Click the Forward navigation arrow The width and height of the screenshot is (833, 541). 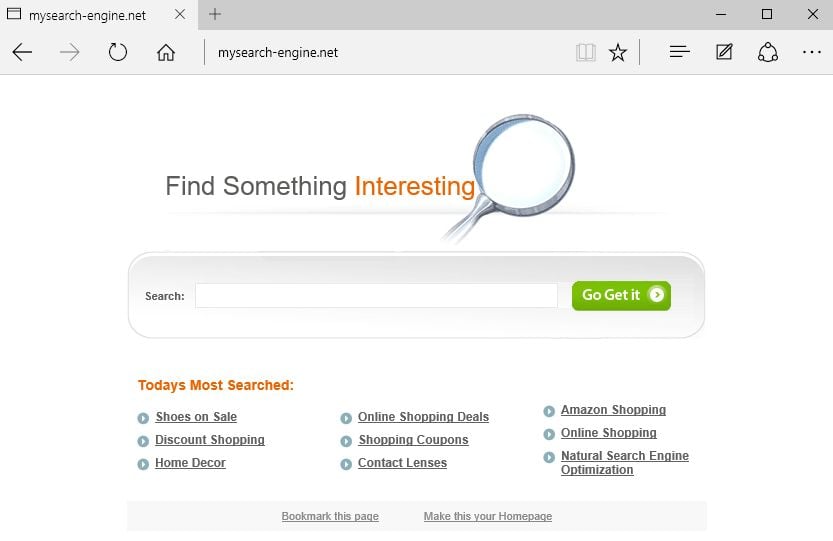(x=70, y=53)
